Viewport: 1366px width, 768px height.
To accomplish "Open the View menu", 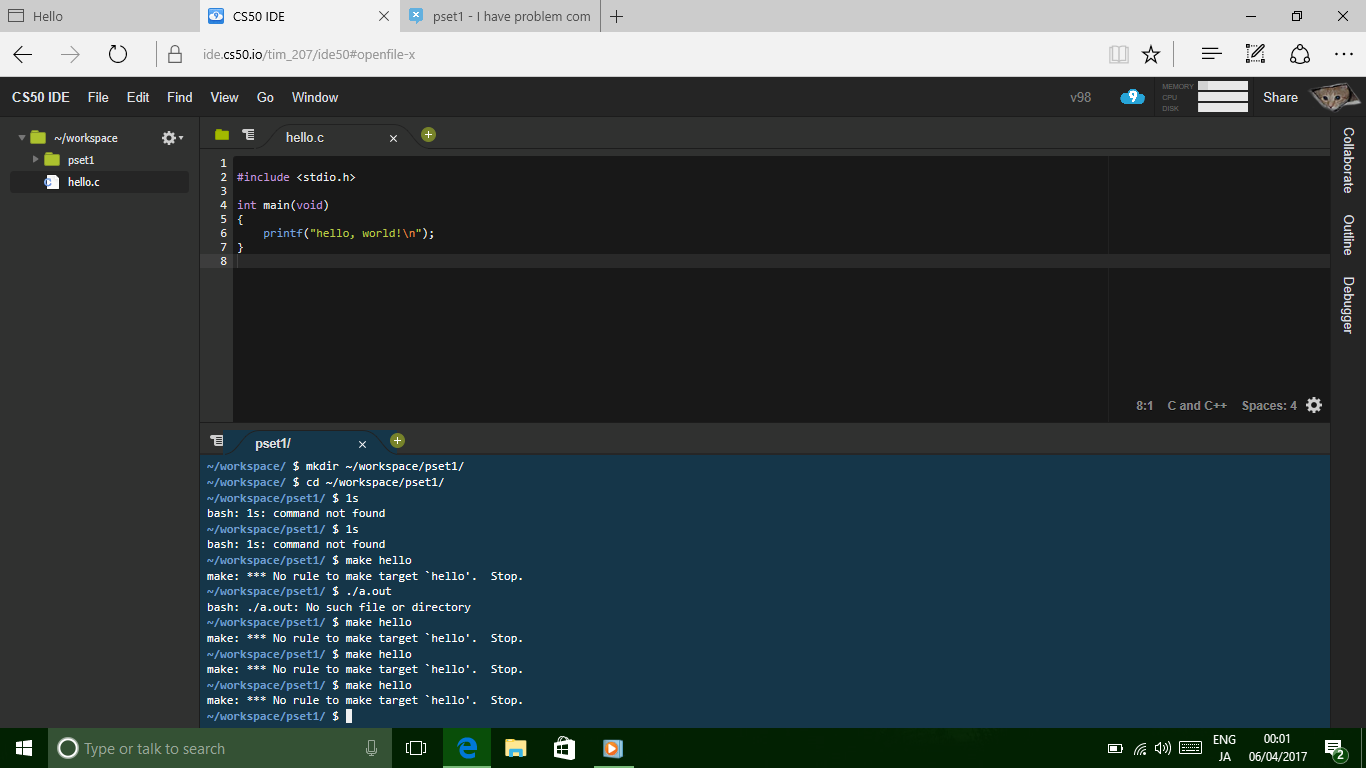I will tap(224, 97).
